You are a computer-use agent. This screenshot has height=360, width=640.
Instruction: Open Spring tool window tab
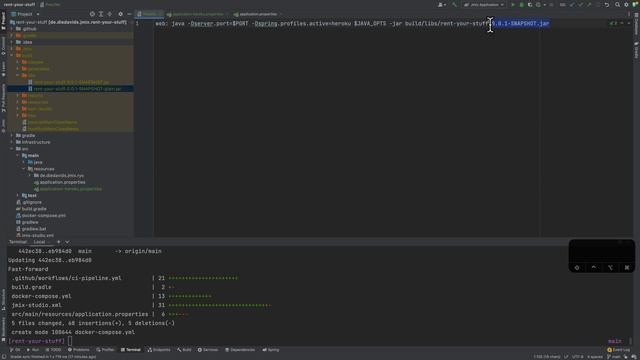[271, 350]
